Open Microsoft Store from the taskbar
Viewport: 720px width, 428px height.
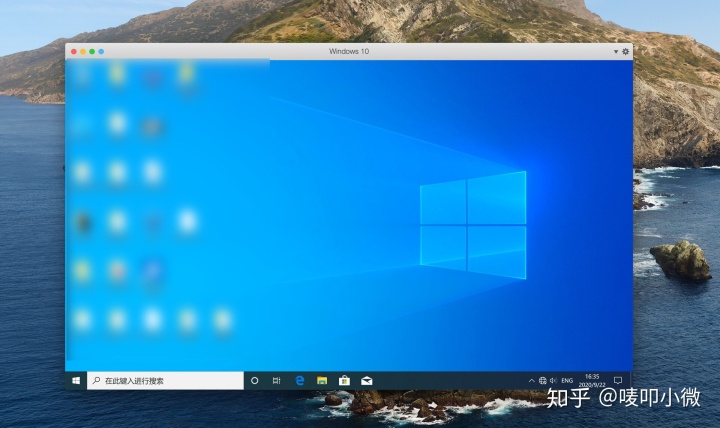pos(344,381)
